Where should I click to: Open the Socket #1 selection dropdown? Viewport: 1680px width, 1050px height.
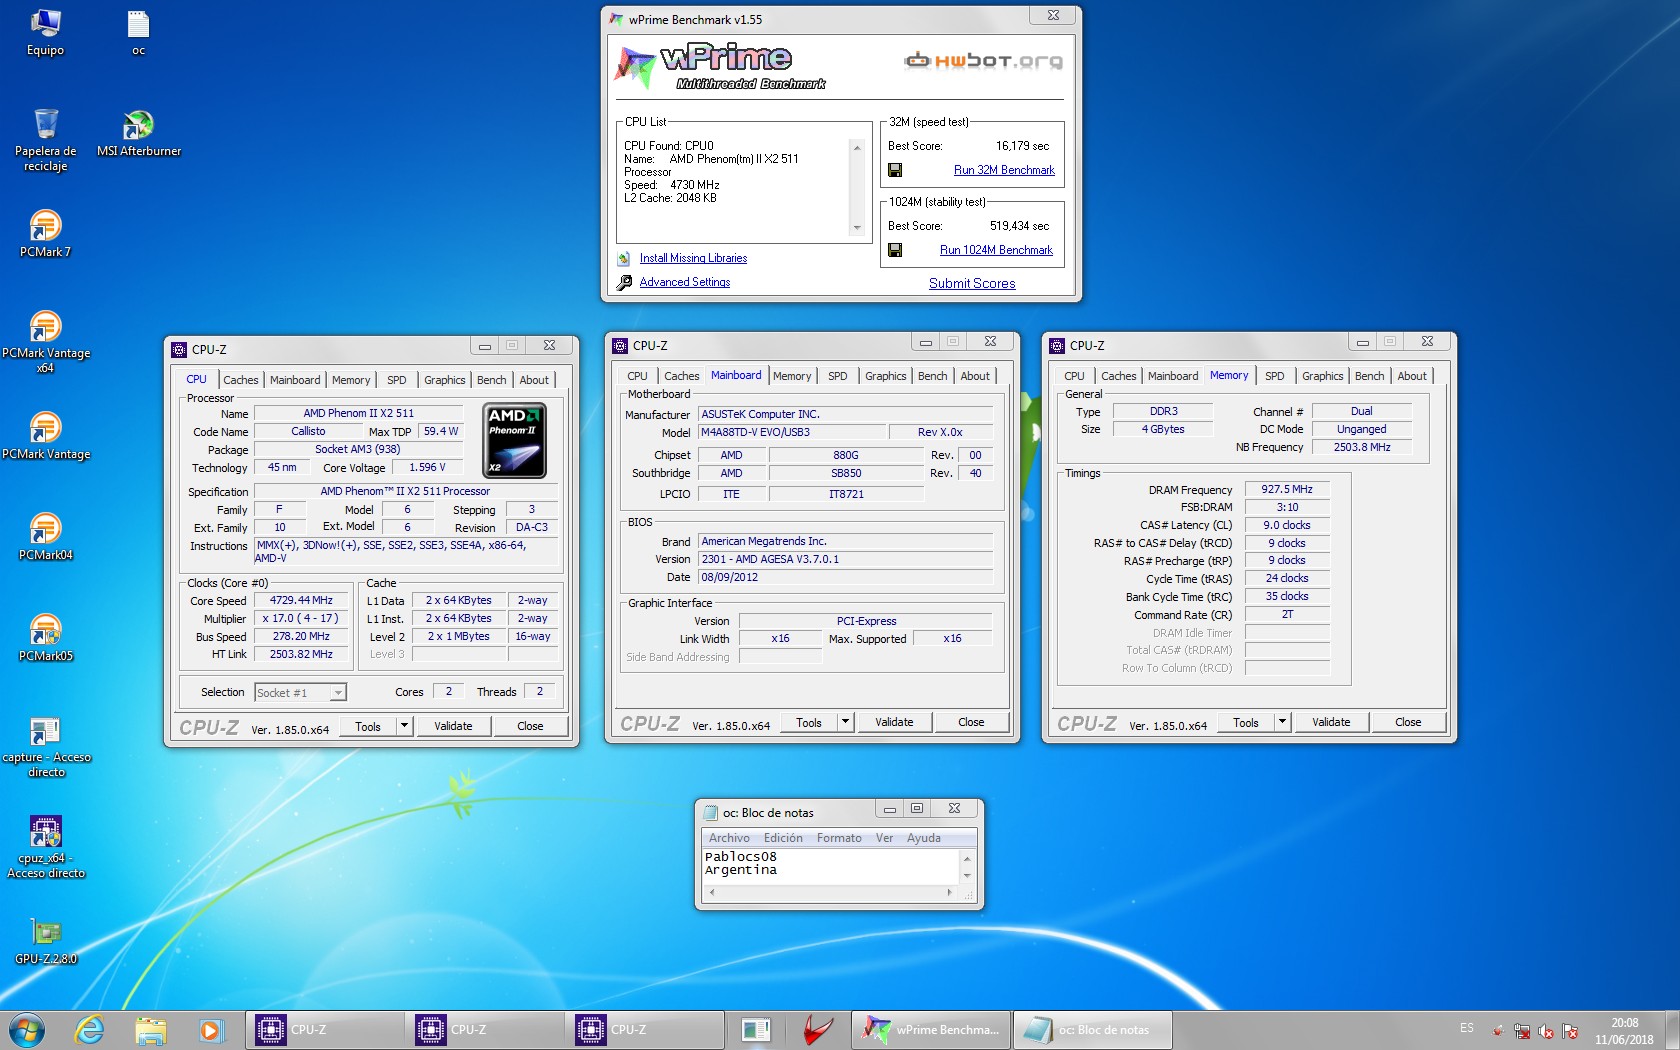(300, 692)
